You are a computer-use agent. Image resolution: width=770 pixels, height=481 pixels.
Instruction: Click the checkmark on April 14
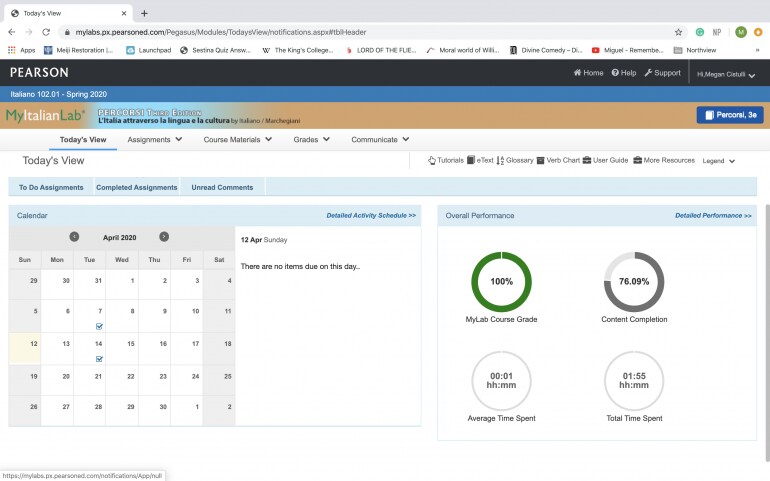tap(99, 359)
